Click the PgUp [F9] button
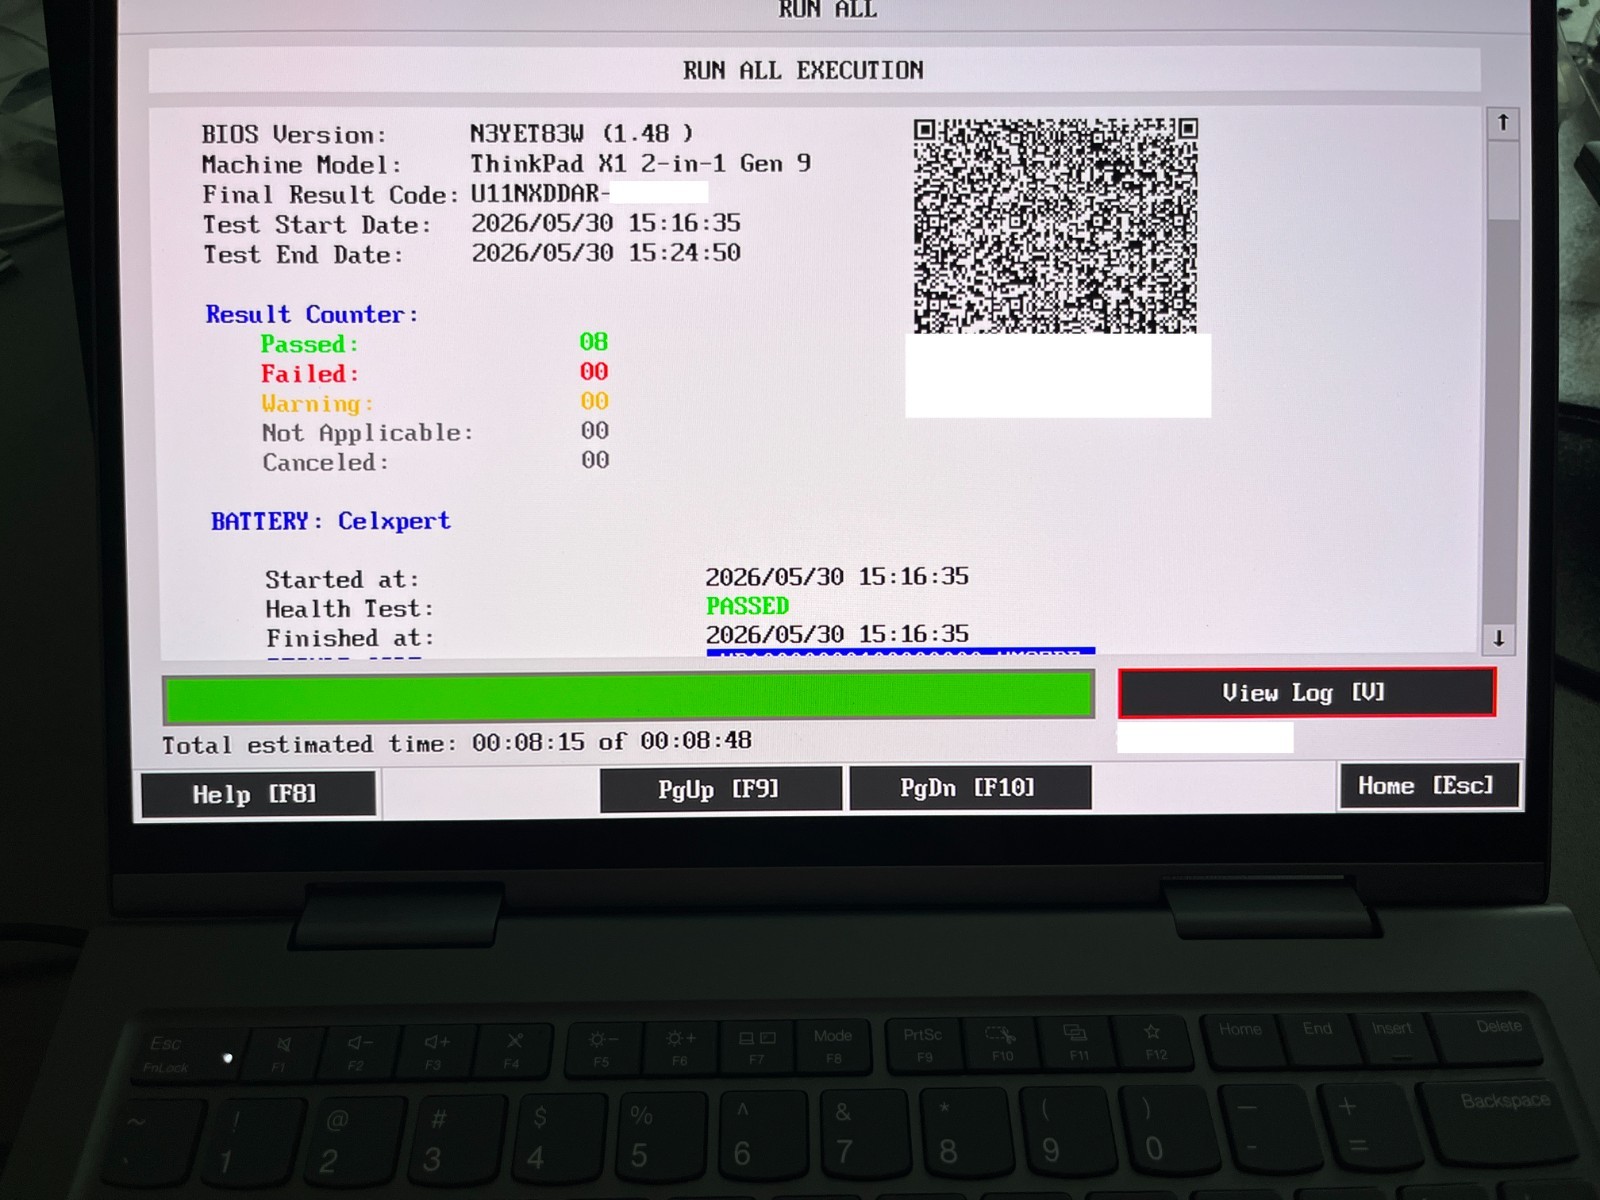The image size is (1600, 1200). tap(720, 789)
